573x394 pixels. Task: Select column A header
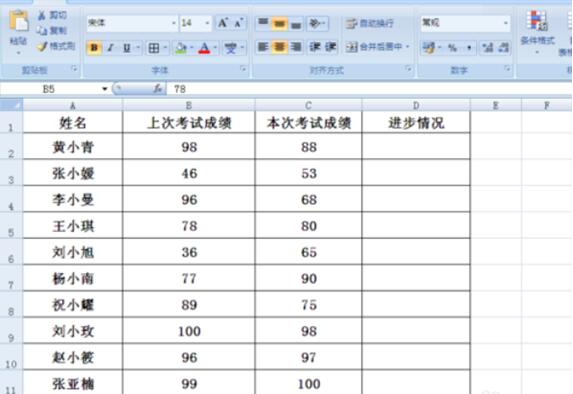pyautogui.click(x=73, y=106)
